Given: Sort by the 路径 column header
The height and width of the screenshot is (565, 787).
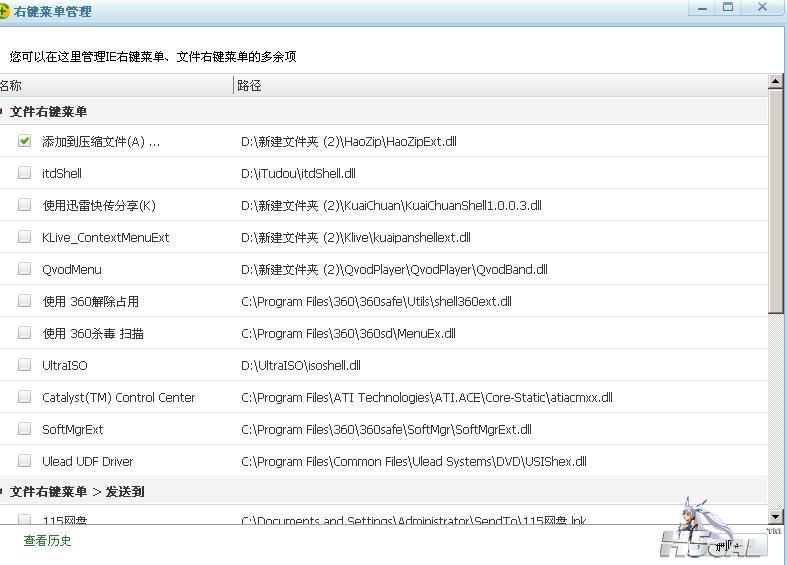Looking at the screenshot, I should coord(500,85).
